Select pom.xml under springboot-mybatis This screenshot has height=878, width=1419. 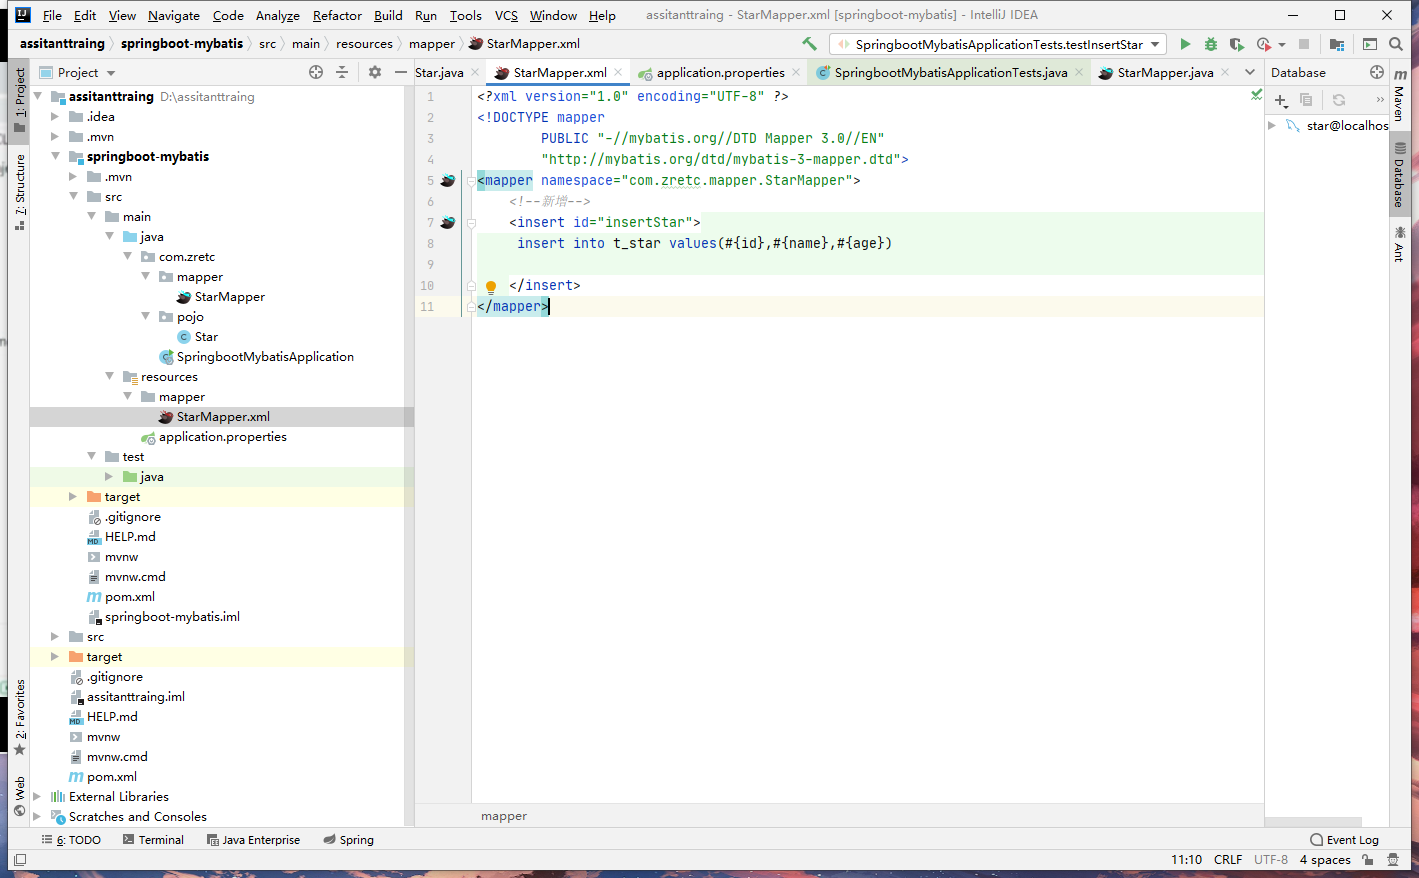point(130,597)
